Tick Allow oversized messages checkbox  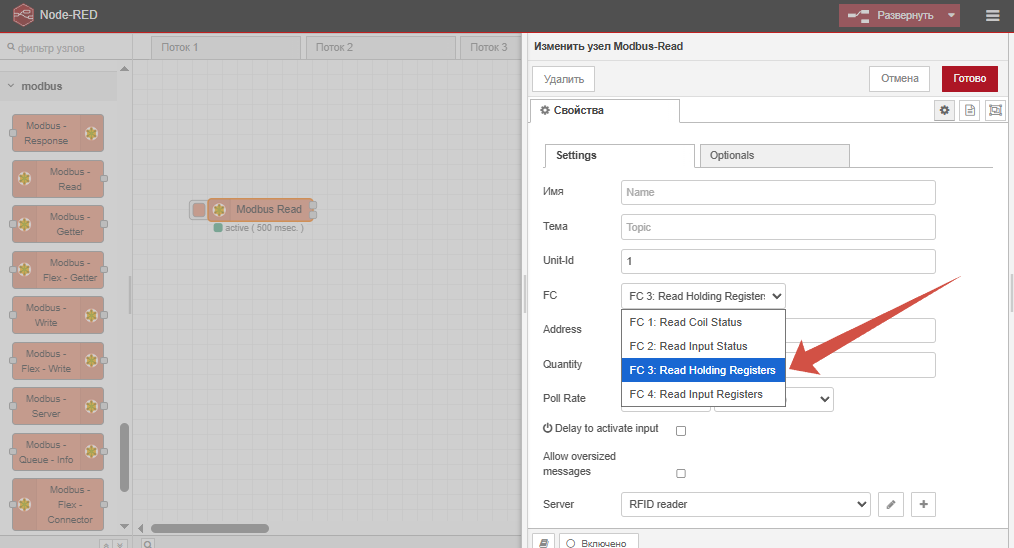(x=681, y=473)
